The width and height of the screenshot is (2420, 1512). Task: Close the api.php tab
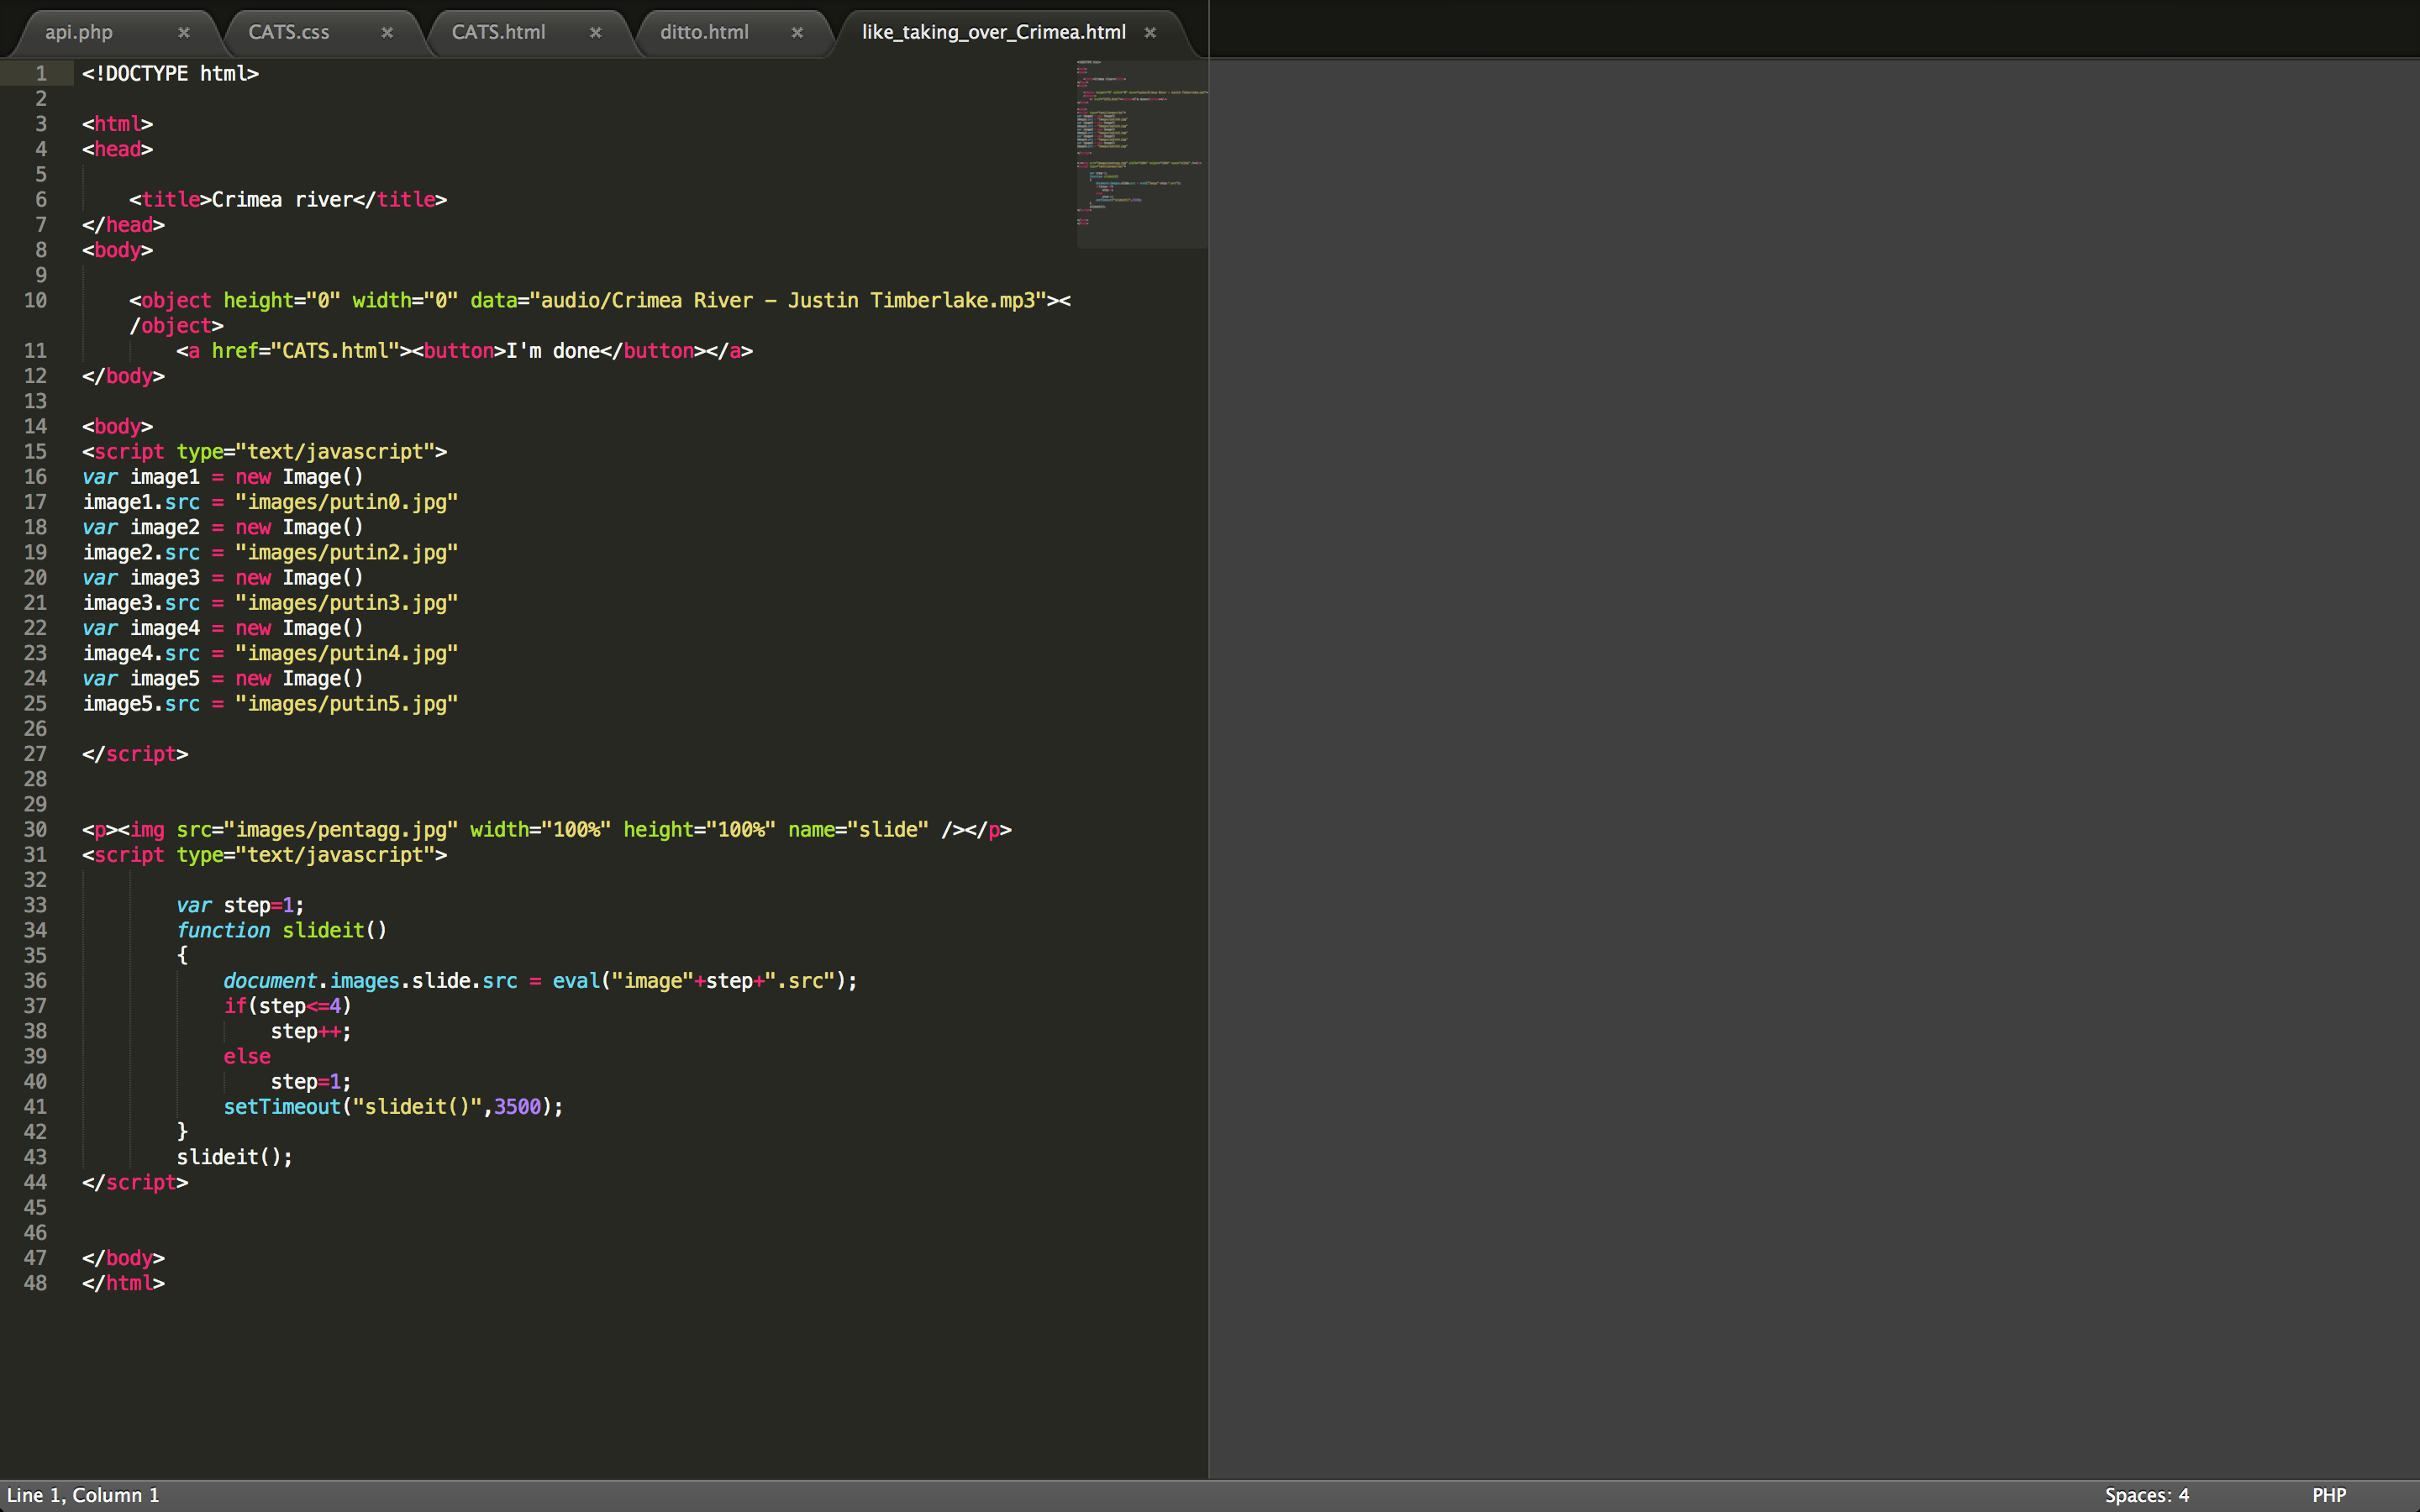[184, 32]
